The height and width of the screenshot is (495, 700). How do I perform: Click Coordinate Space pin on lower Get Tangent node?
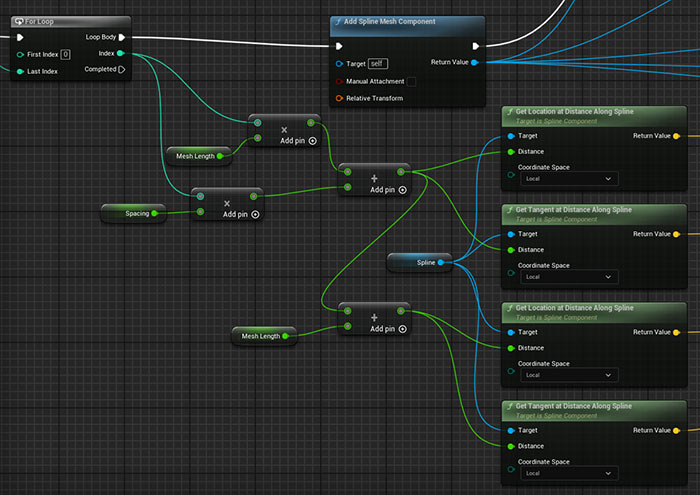pyautogui.click(x=511, y=469)
